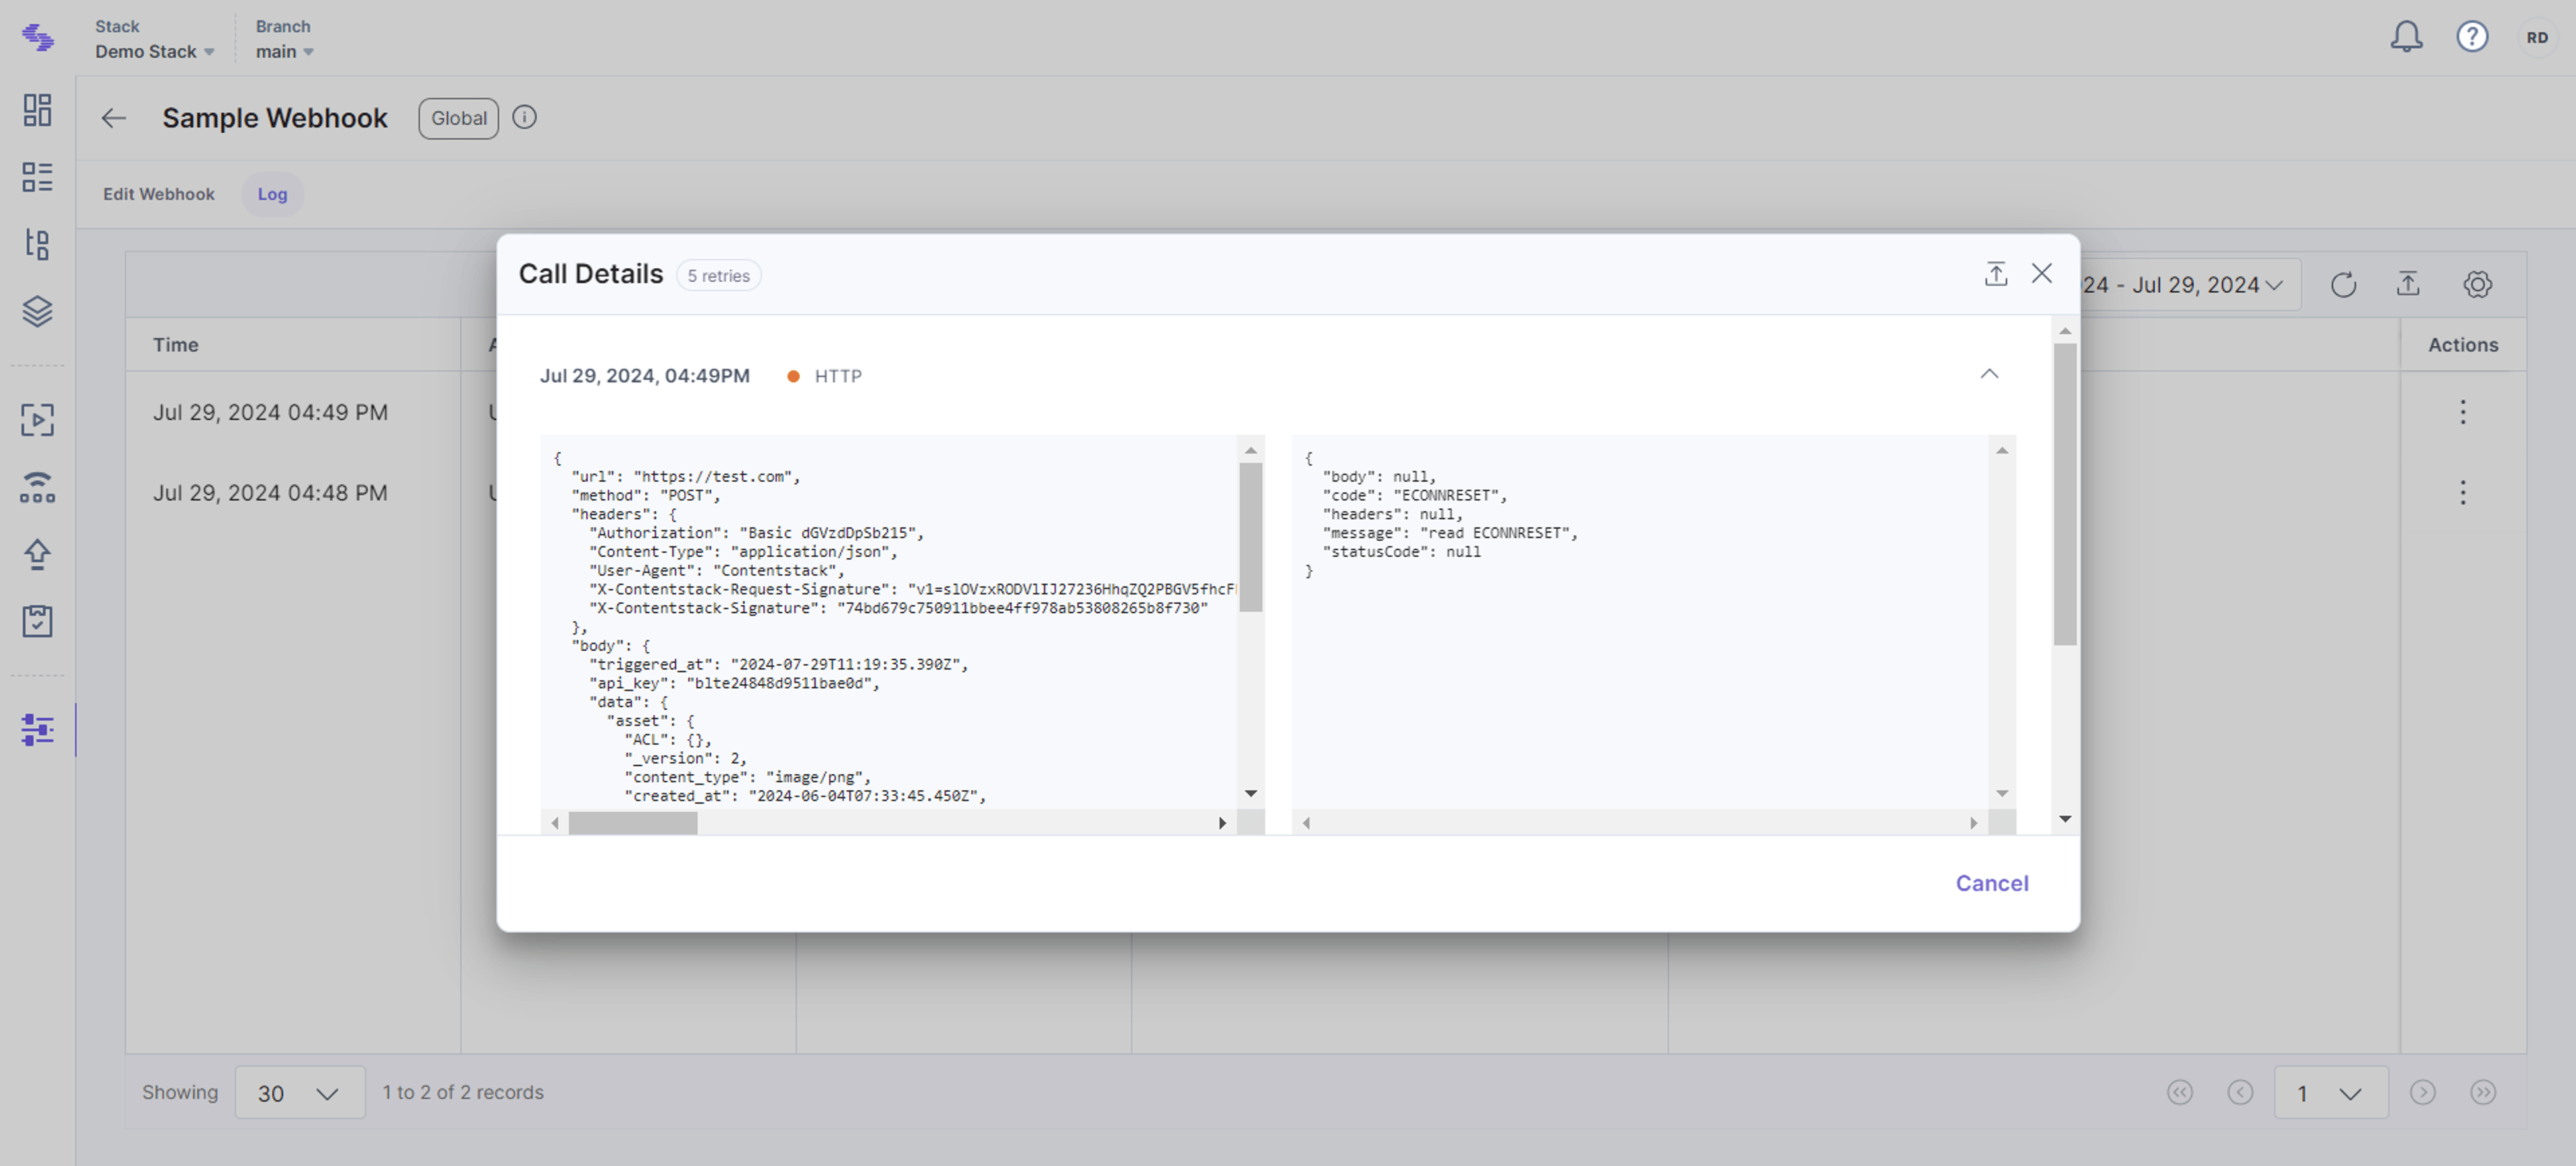The image size is (2576, 1166).
Task: Click the Actions column header
Action: [2463, 345]
